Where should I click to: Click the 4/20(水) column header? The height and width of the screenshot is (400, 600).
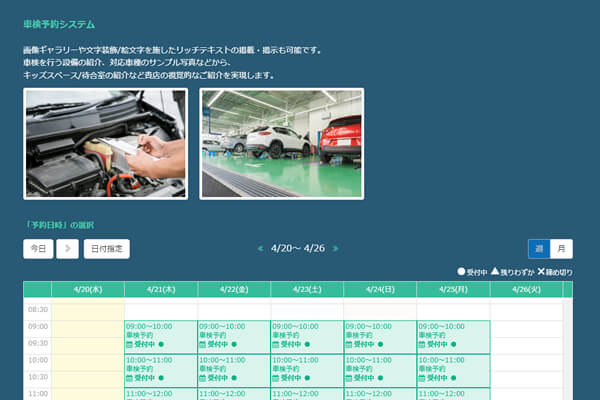coord(87,289)
